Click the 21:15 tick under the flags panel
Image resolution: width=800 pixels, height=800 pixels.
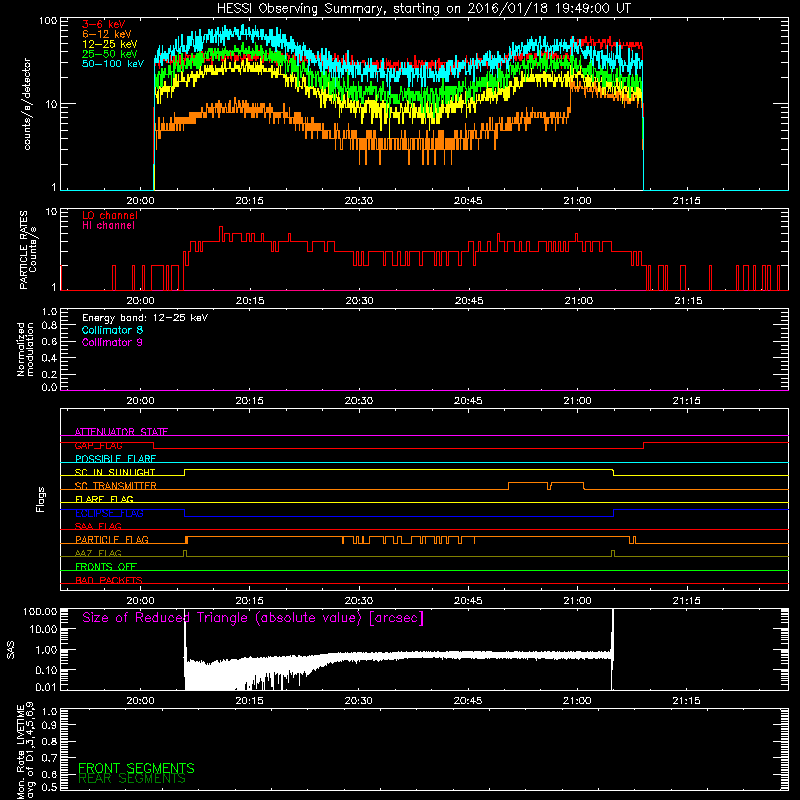coord(687,601)
